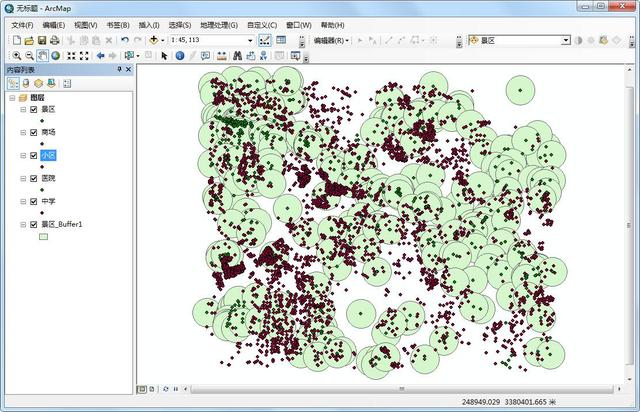Screen dimensions: 640x412
Task: Switch to List By Drawing Order
Action: [x=13, y=84]
